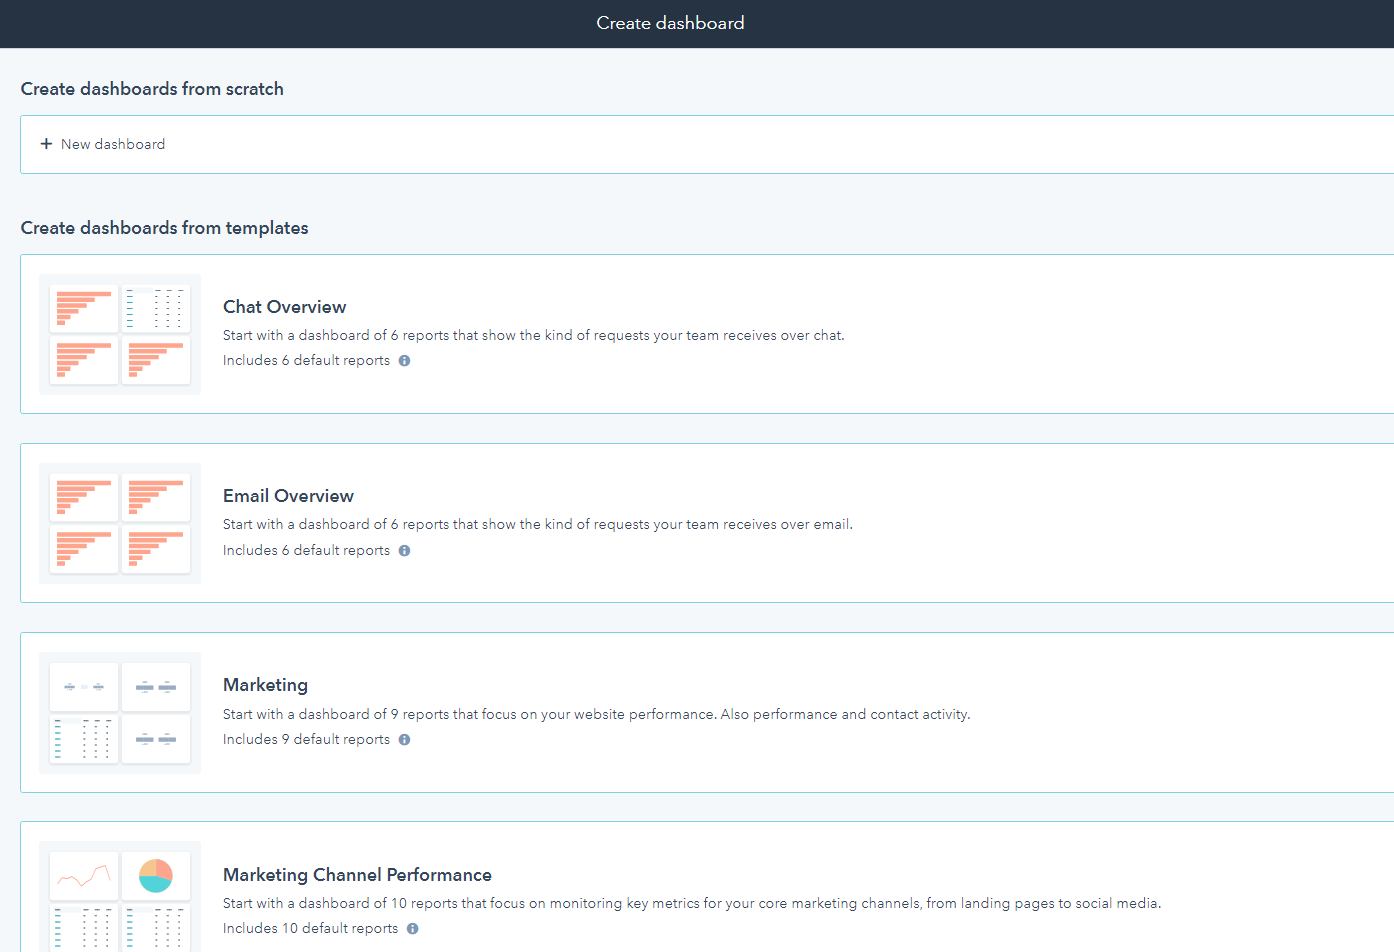Open the New dashboard option
Viewport: 1394px width, 952px height.
(707, 144)
